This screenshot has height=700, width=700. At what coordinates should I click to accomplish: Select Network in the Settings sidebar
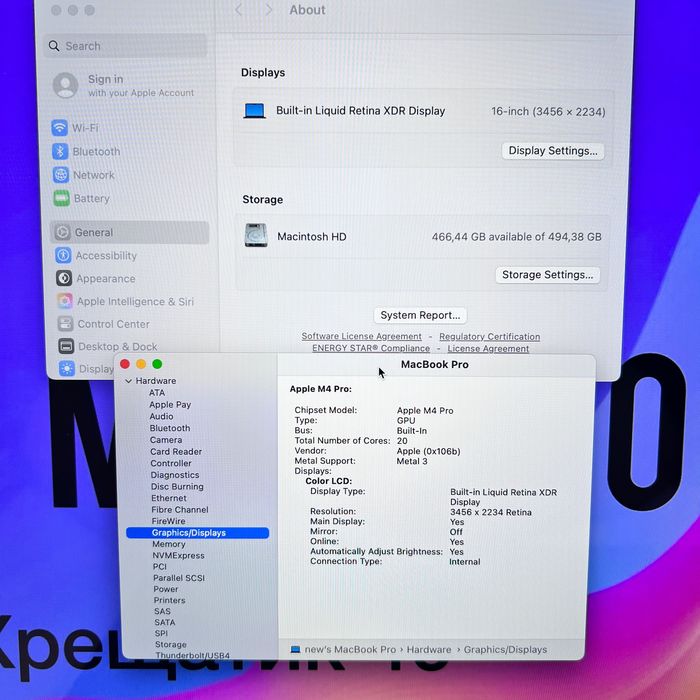click(94, 175)
